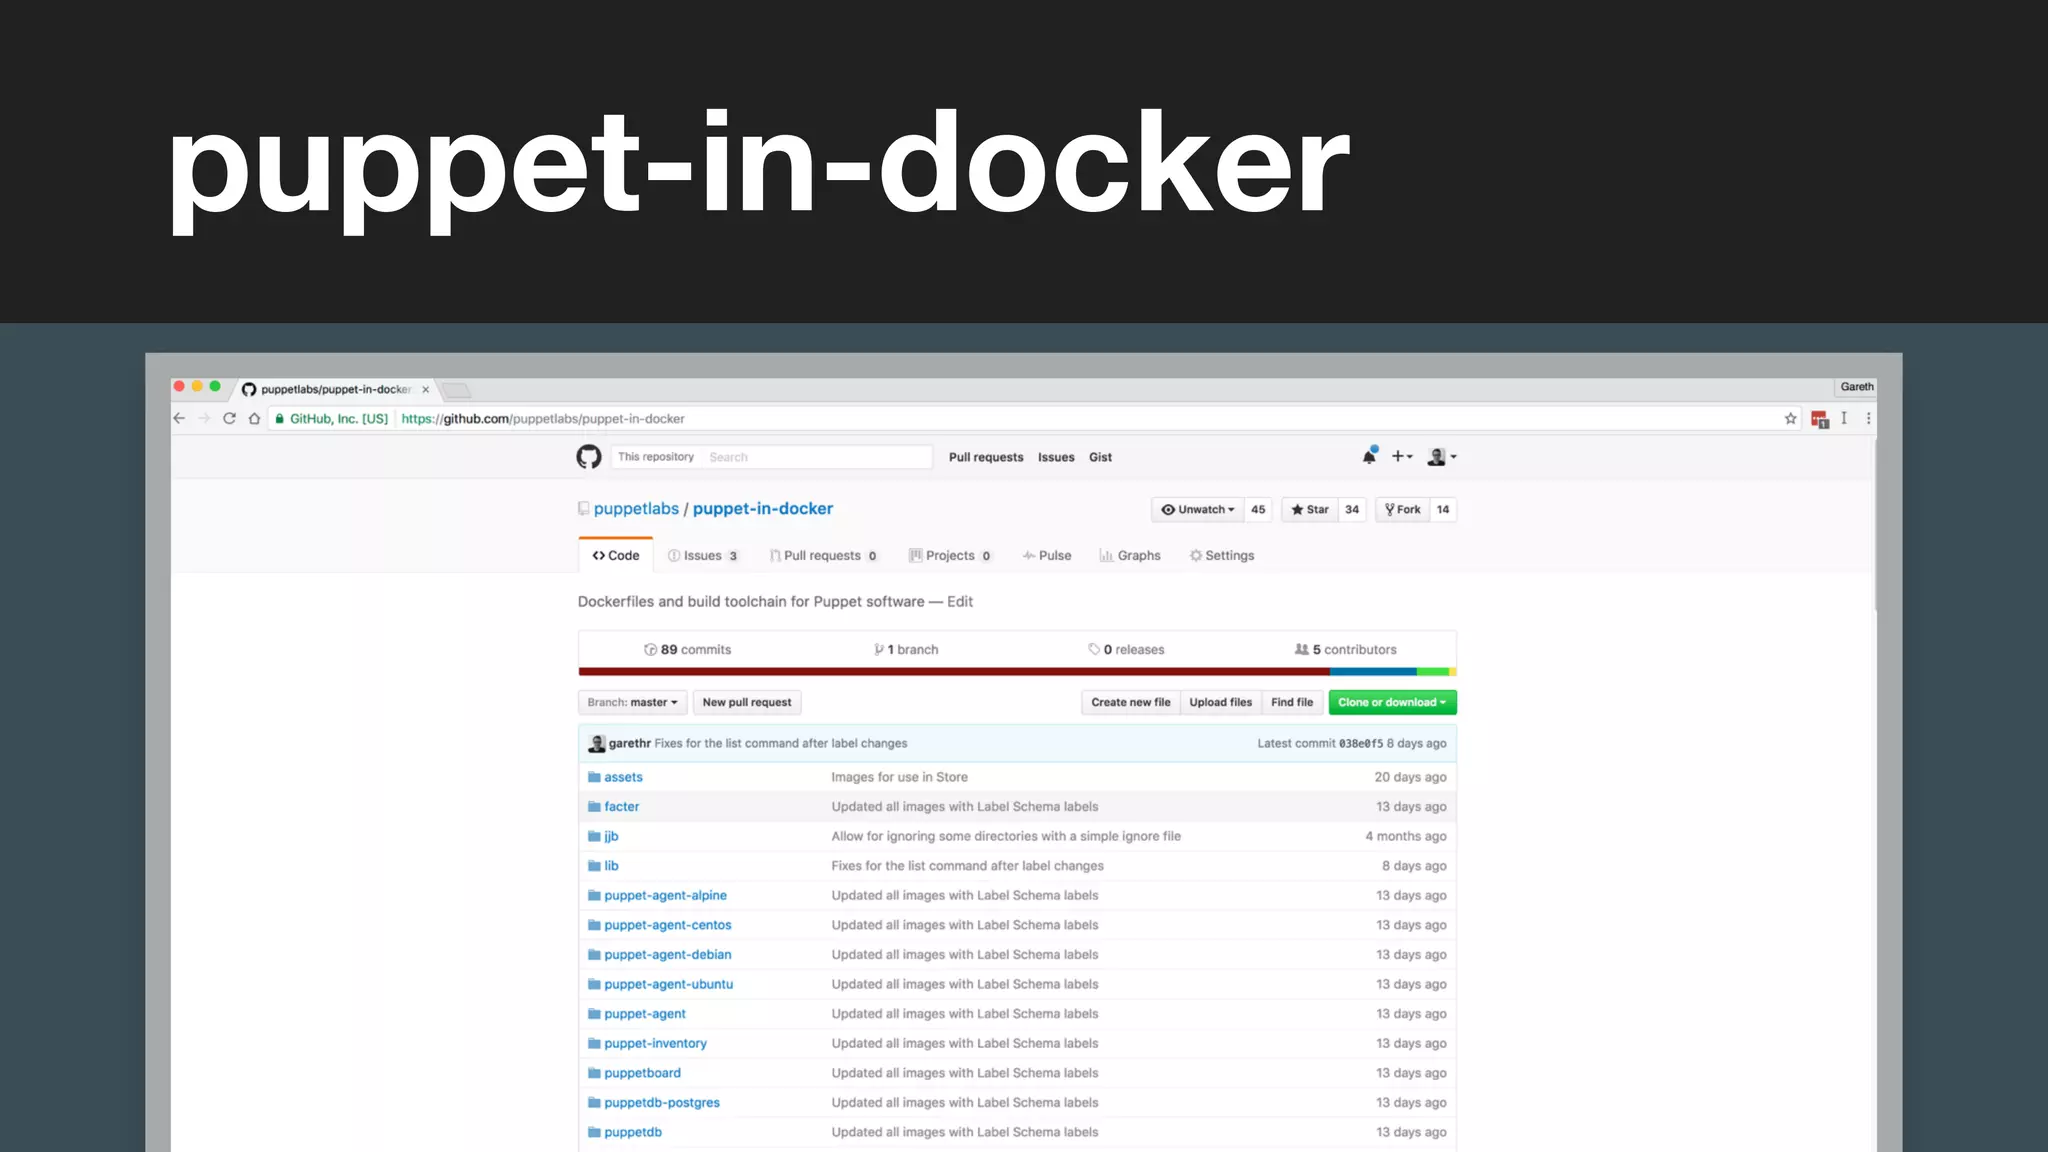Click the Instapaper I extension icon
Screen dimensions: 2048x1152
pos(1844,419)
